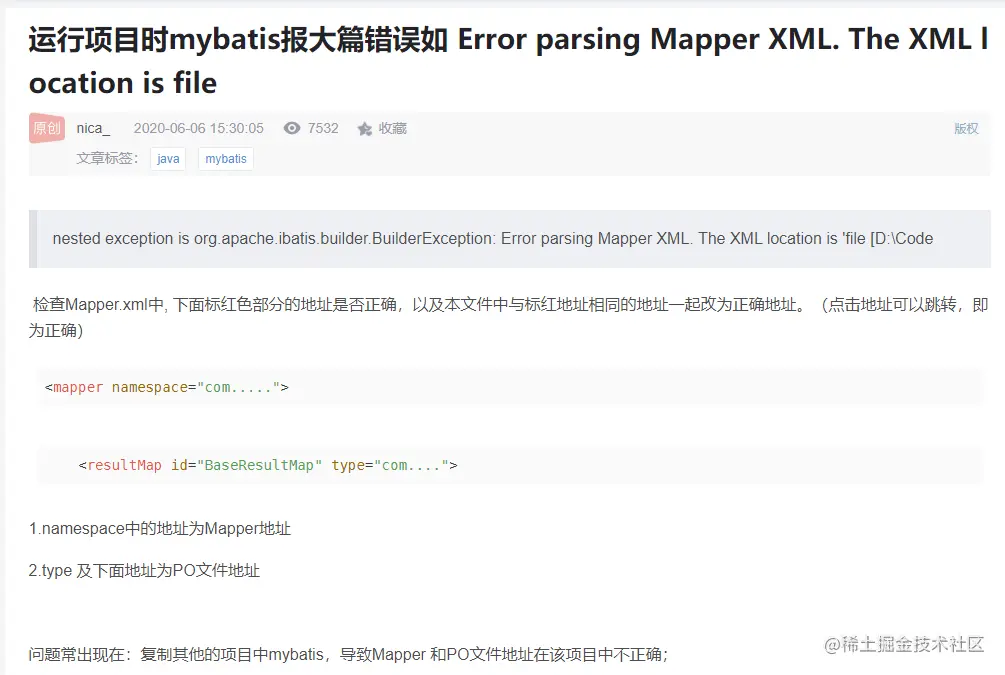Click the 文章标签 label

click(x=107, y=158)
